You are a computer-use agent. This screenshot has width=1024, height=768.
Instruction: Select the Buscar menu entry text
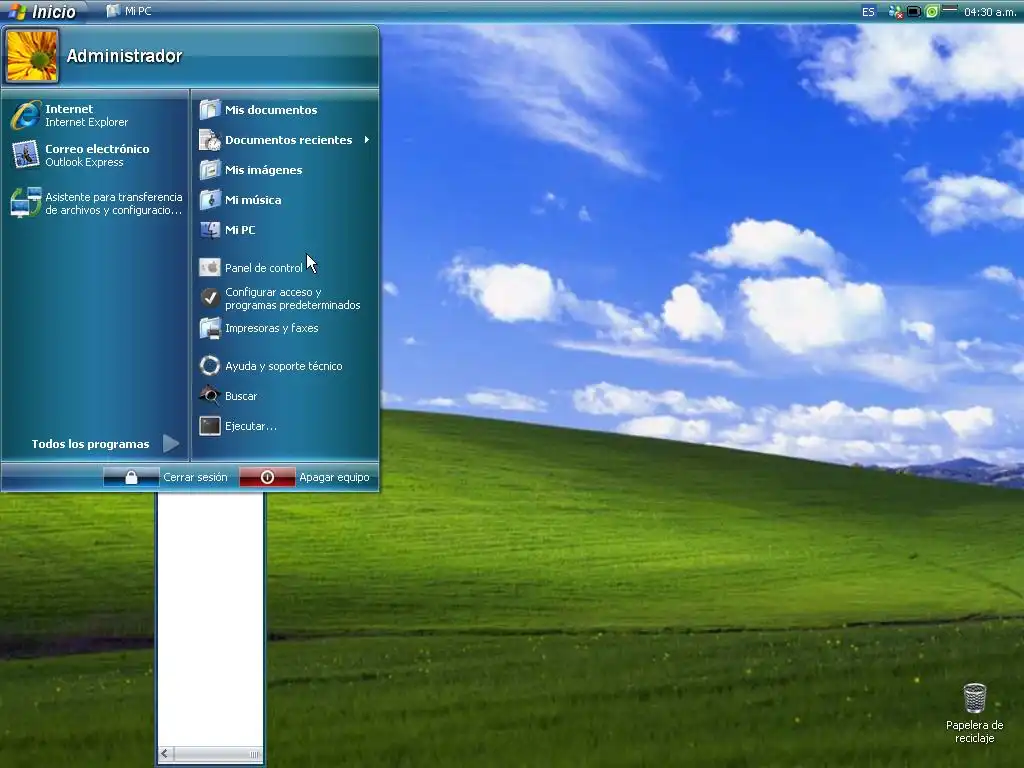[x=241, y=396]
